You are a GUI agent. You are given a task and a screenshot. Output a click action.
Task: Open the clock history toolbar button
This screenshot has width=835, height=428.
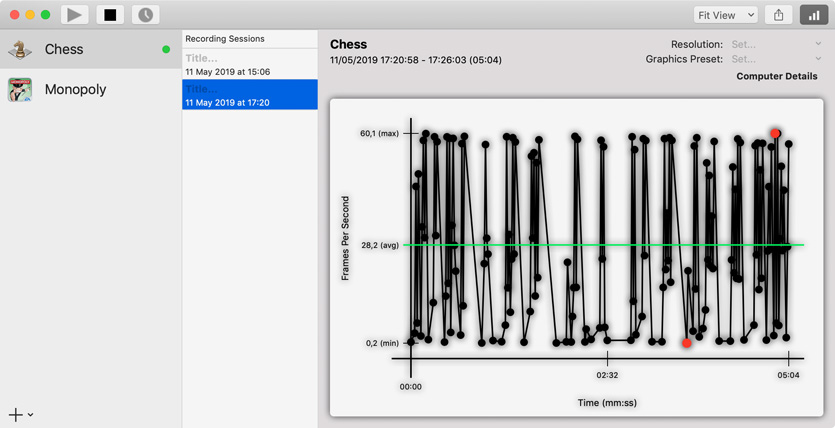pos(145,15)
